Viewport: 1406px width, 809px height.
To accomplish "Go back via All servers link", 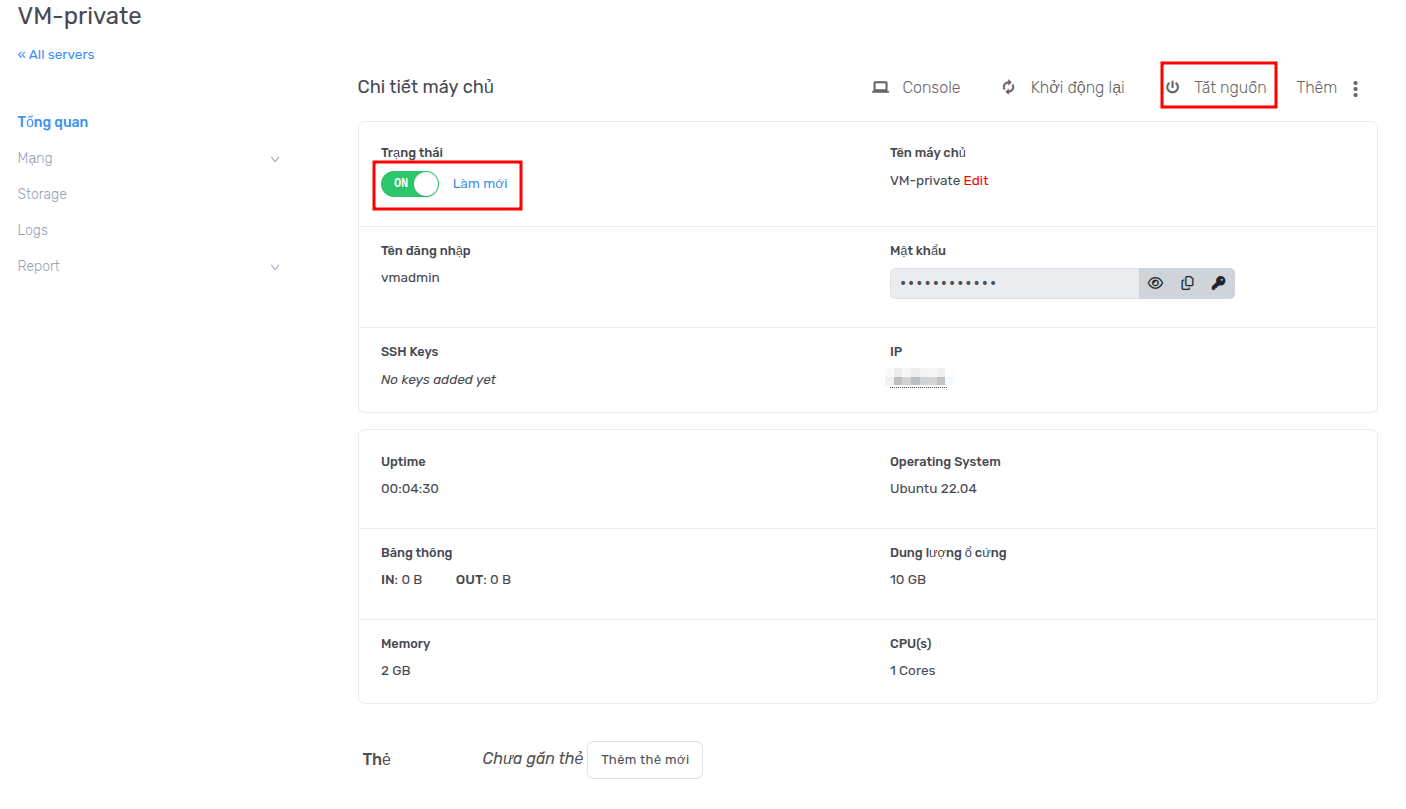I will tap(56, 55).
